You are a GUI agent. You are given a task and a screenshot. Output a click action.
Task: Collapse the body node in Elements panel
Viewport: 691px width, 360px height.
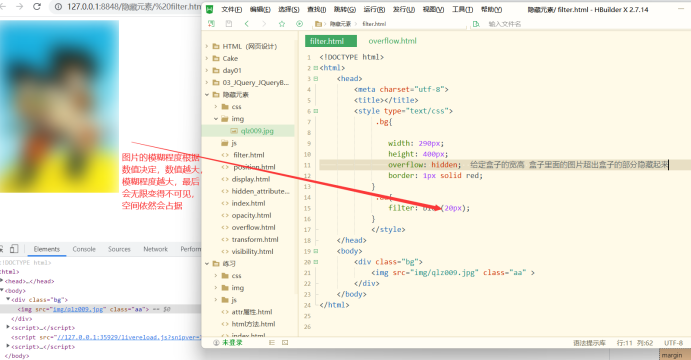click(x=2, y=290)
